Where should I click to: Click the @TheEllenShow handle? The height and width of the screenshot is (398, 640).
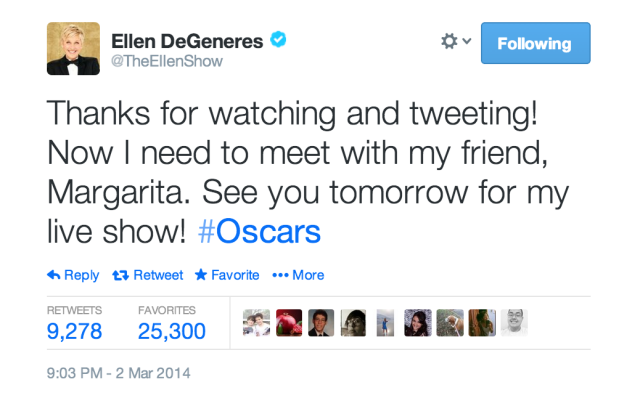167,61
